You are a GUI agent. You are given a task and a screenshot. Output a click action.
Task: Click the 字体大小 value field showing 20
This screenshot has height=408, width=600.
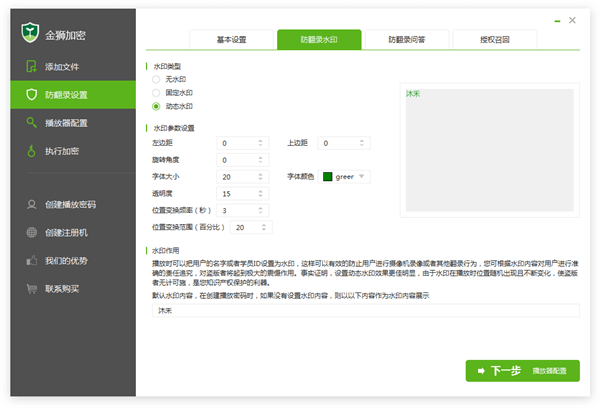243,176
